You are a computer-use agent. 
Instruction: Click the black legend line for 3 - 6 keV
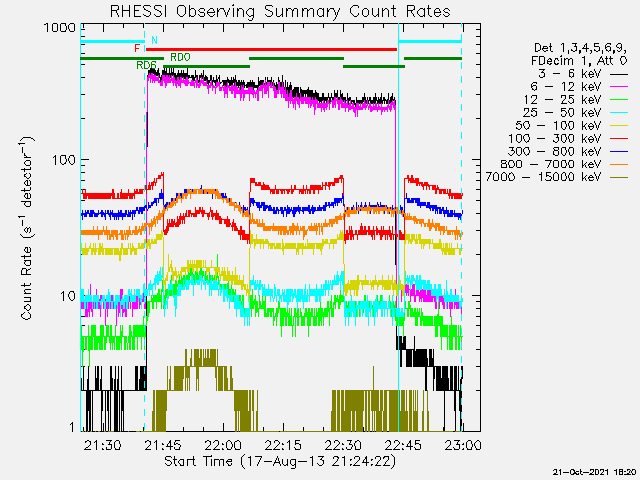point(619,74)
